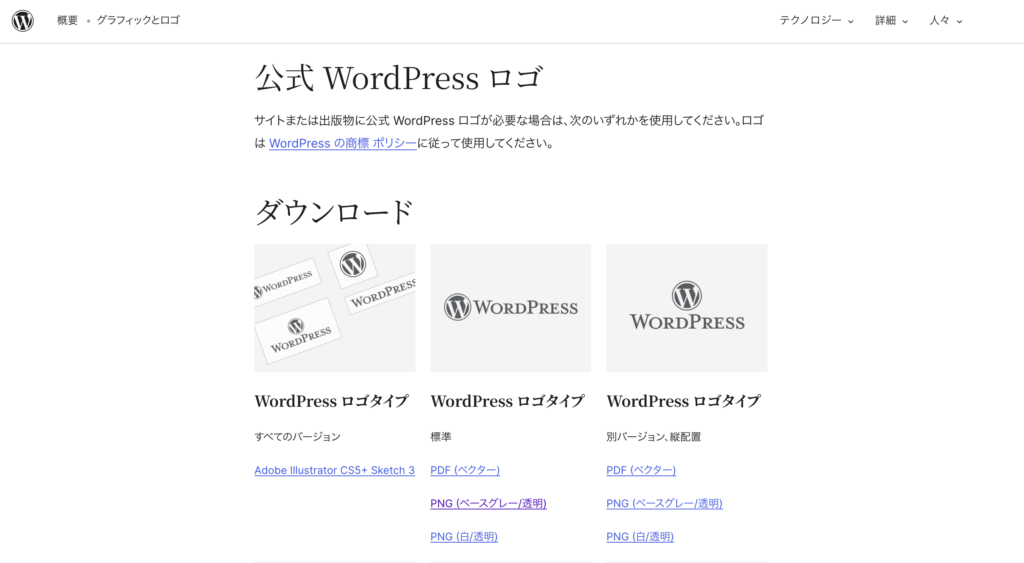Select the グラフィックとロゴ breadcrumb
This screenshot has width=1024, height=563.
(x=138, y=20)
